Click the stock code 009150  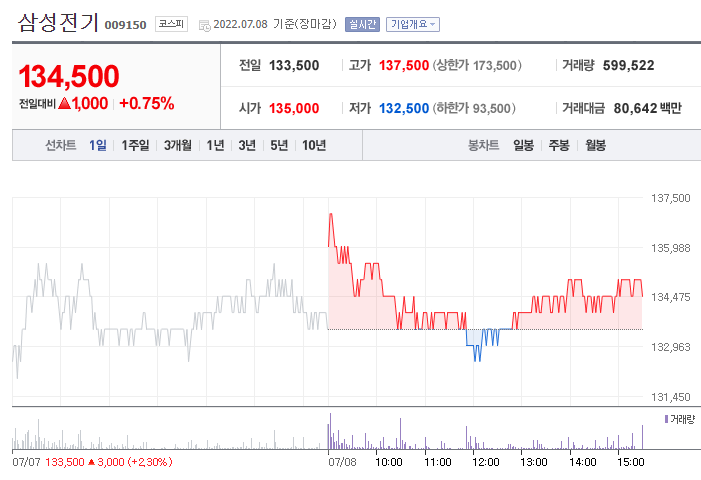coord(126,25)
